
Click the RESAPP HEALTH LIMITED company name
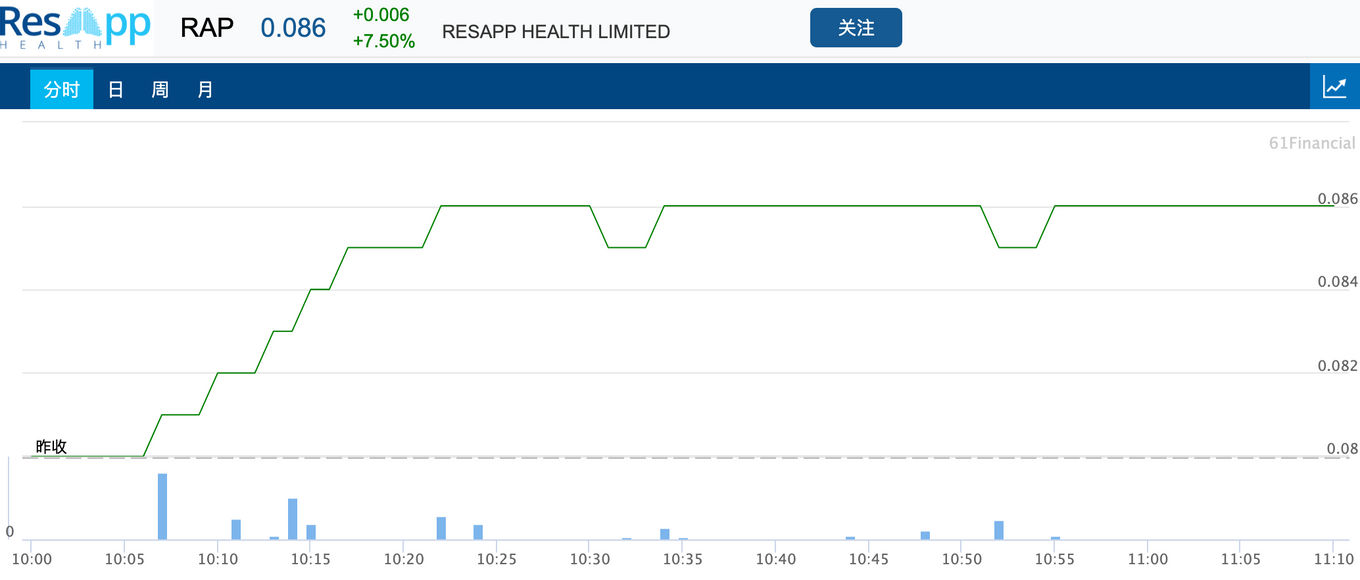[556, 32]
